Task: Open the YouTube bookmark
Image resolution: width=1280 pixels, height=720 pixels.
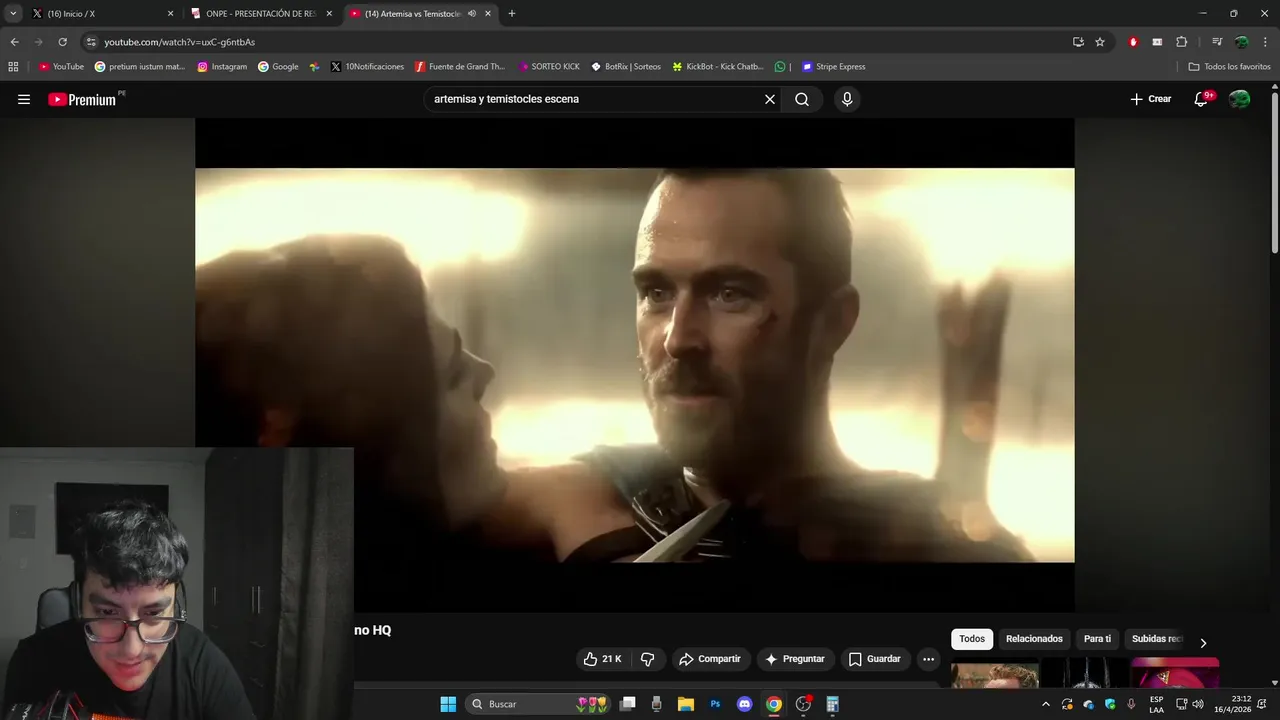Action: [61, 67]
